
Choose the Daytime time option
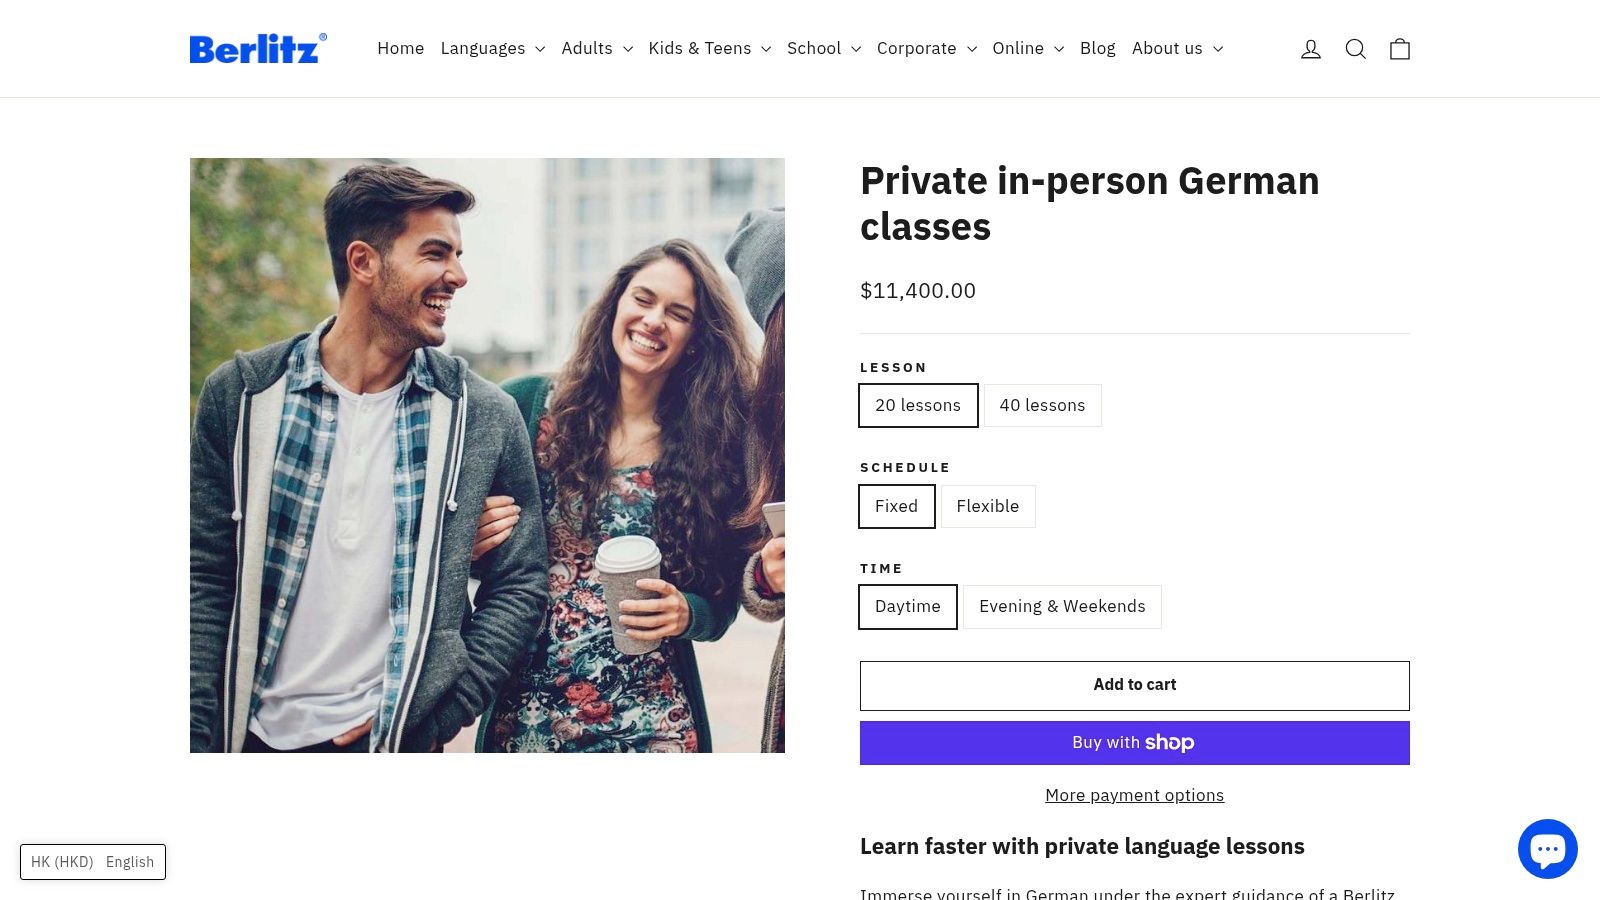(907, 606)
